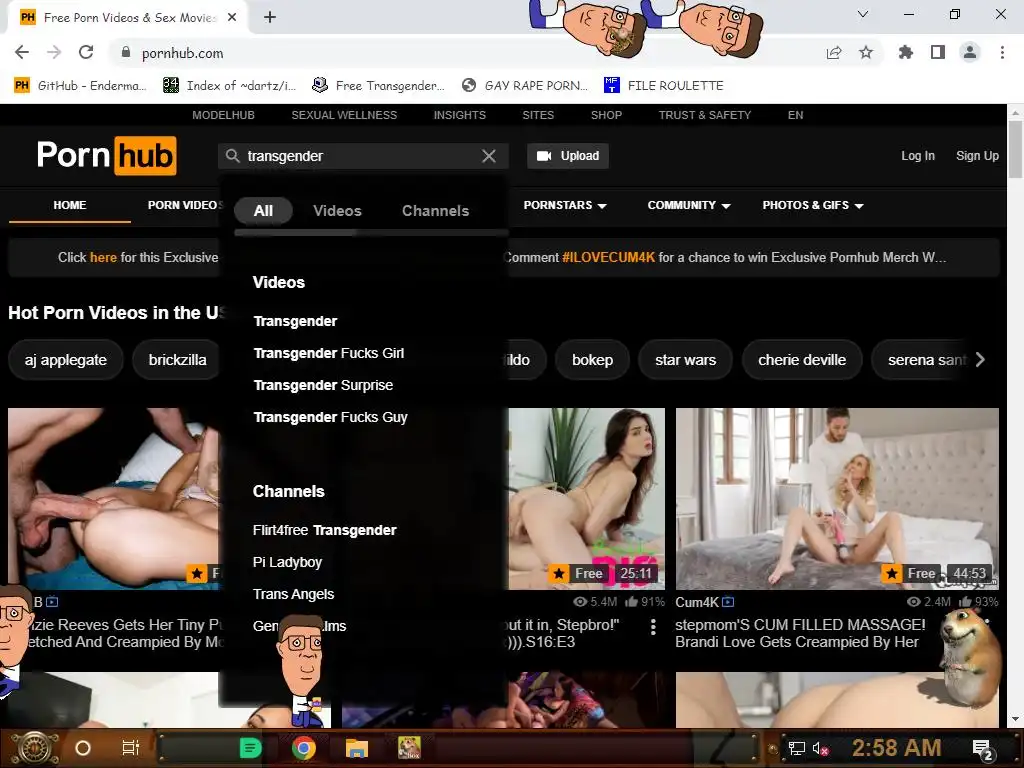Switch to the Videos tab in search suggestions
The image size is (1024, 768).
pyautogui.click(x=337, y=210)
